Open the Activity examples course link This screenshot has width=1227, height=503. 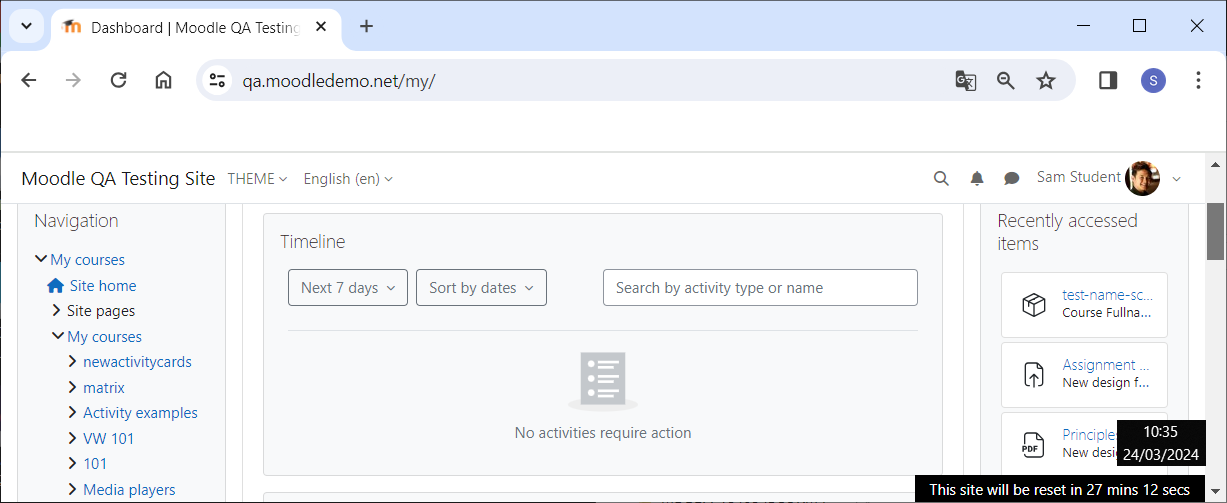click(x=140, y=413)
